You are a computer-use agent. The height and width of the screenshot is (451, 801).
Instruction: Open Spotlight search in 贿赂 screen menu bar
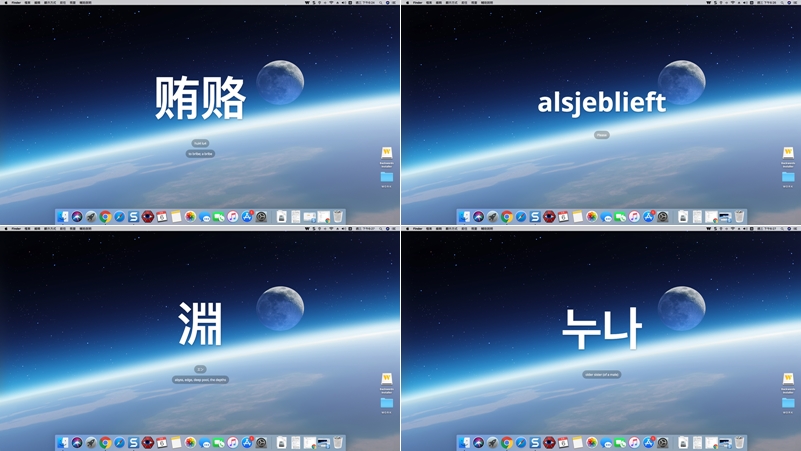tap(381, 3)
